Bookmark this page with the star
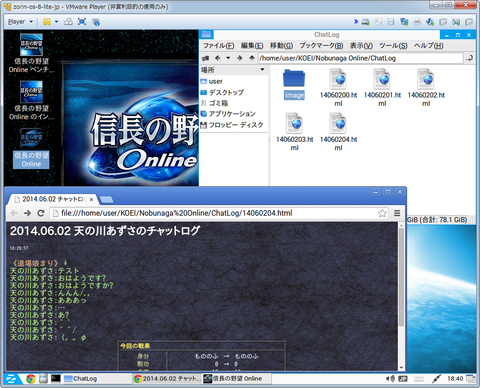480x388 pixels. 382,213
